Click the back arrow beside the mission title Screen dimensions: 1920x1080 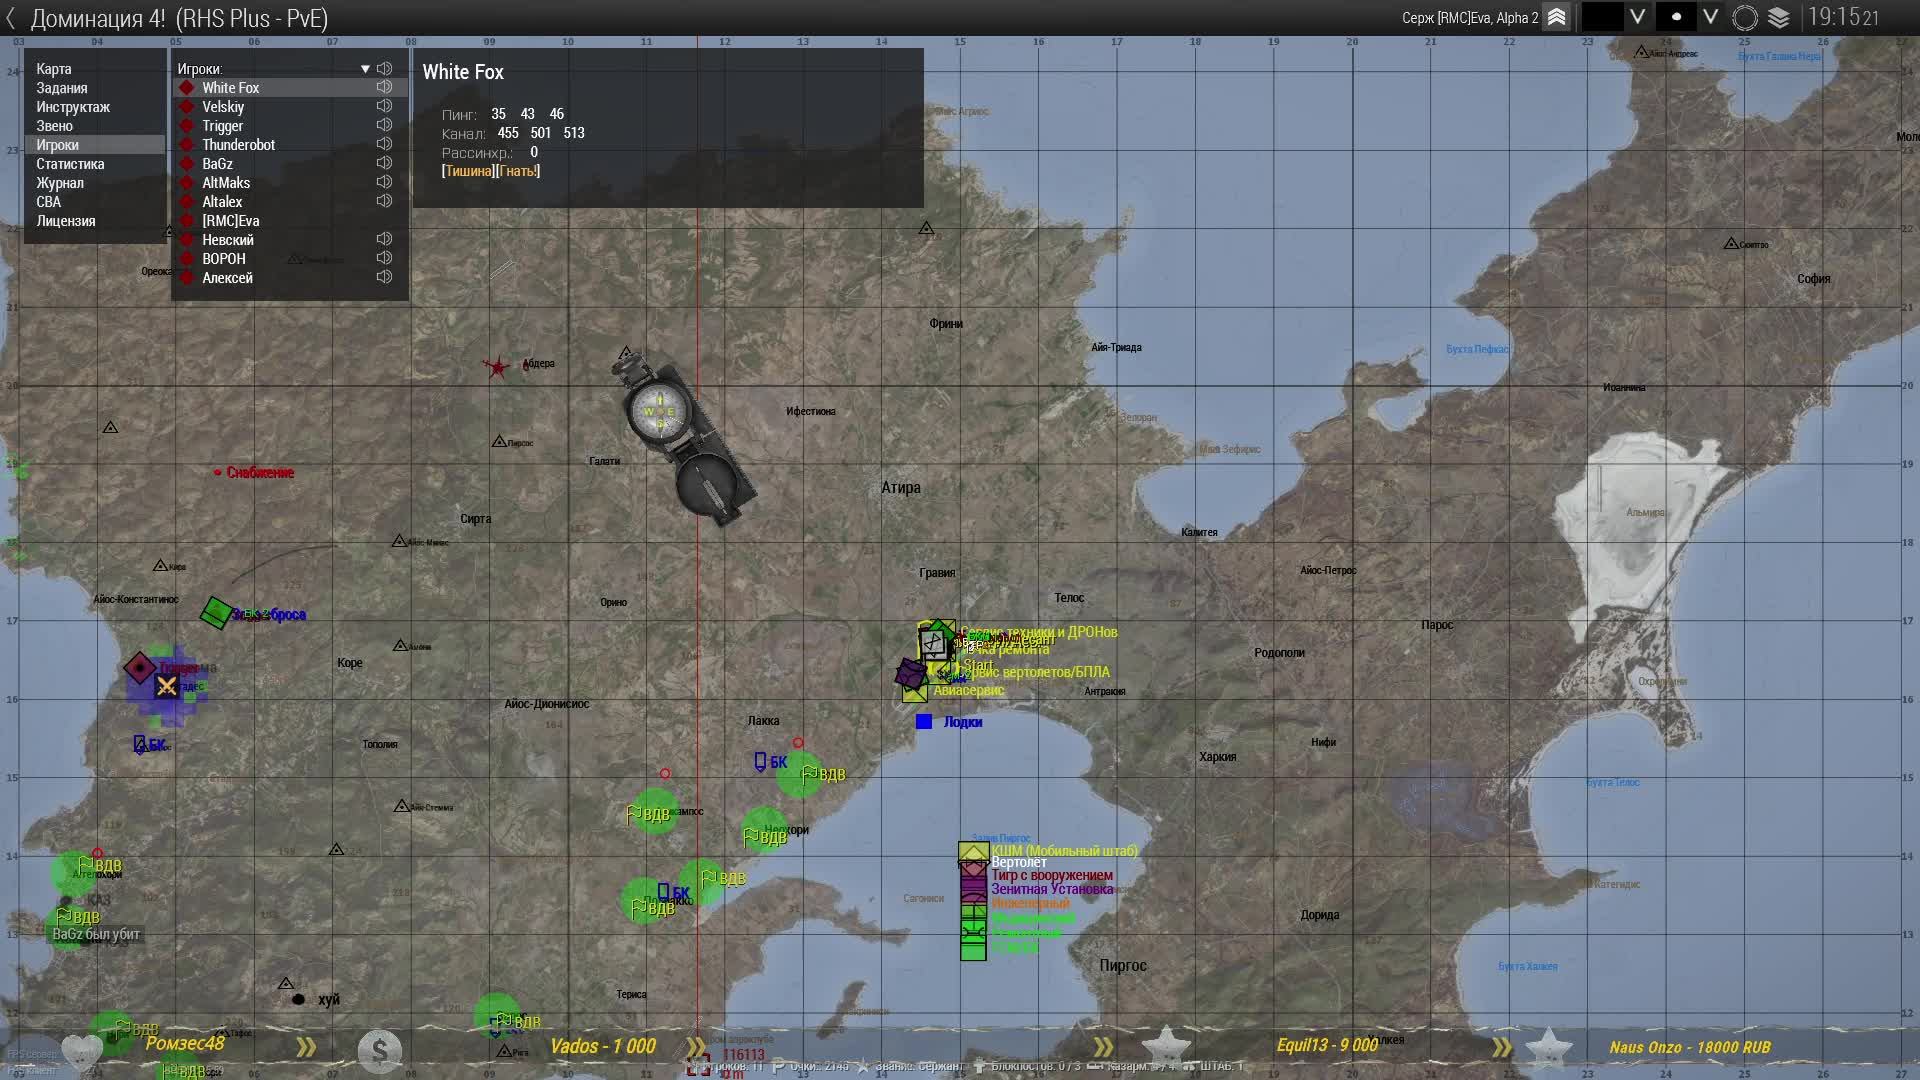11,18
